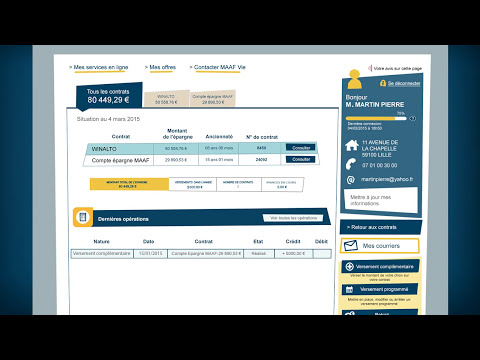The height and width of the screenshot is (360, 480).
Task: Click the WINALTO row name in the table
Action: 104,149
